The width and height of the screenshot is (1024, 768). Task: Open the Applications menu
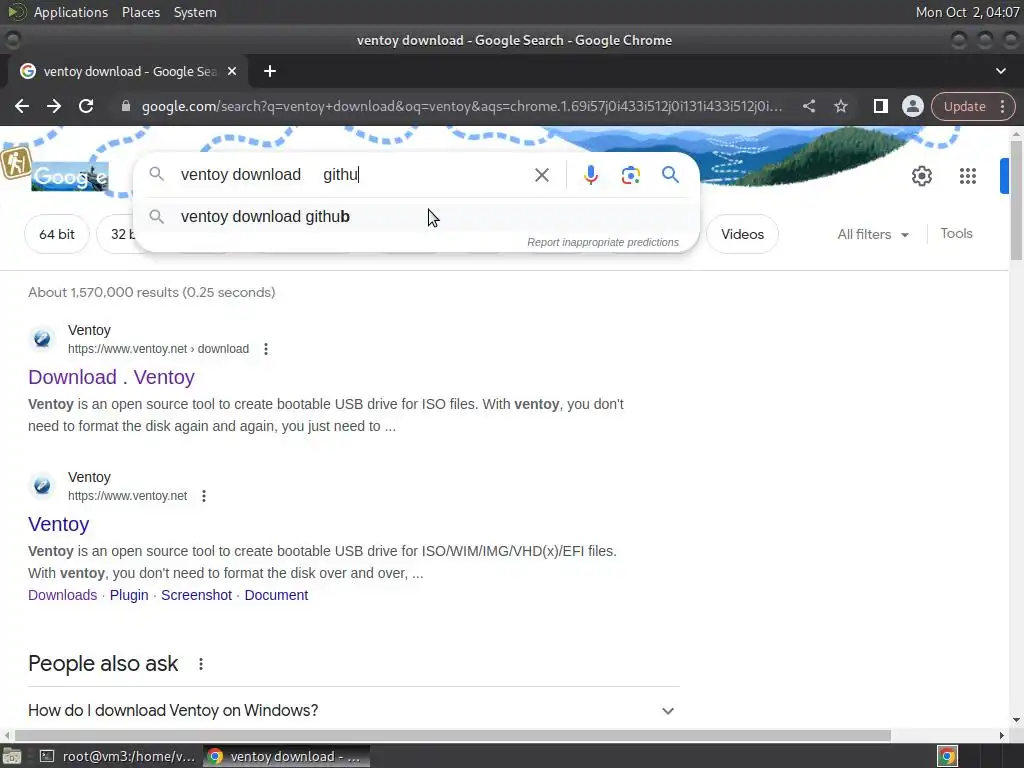pos(71,12)
